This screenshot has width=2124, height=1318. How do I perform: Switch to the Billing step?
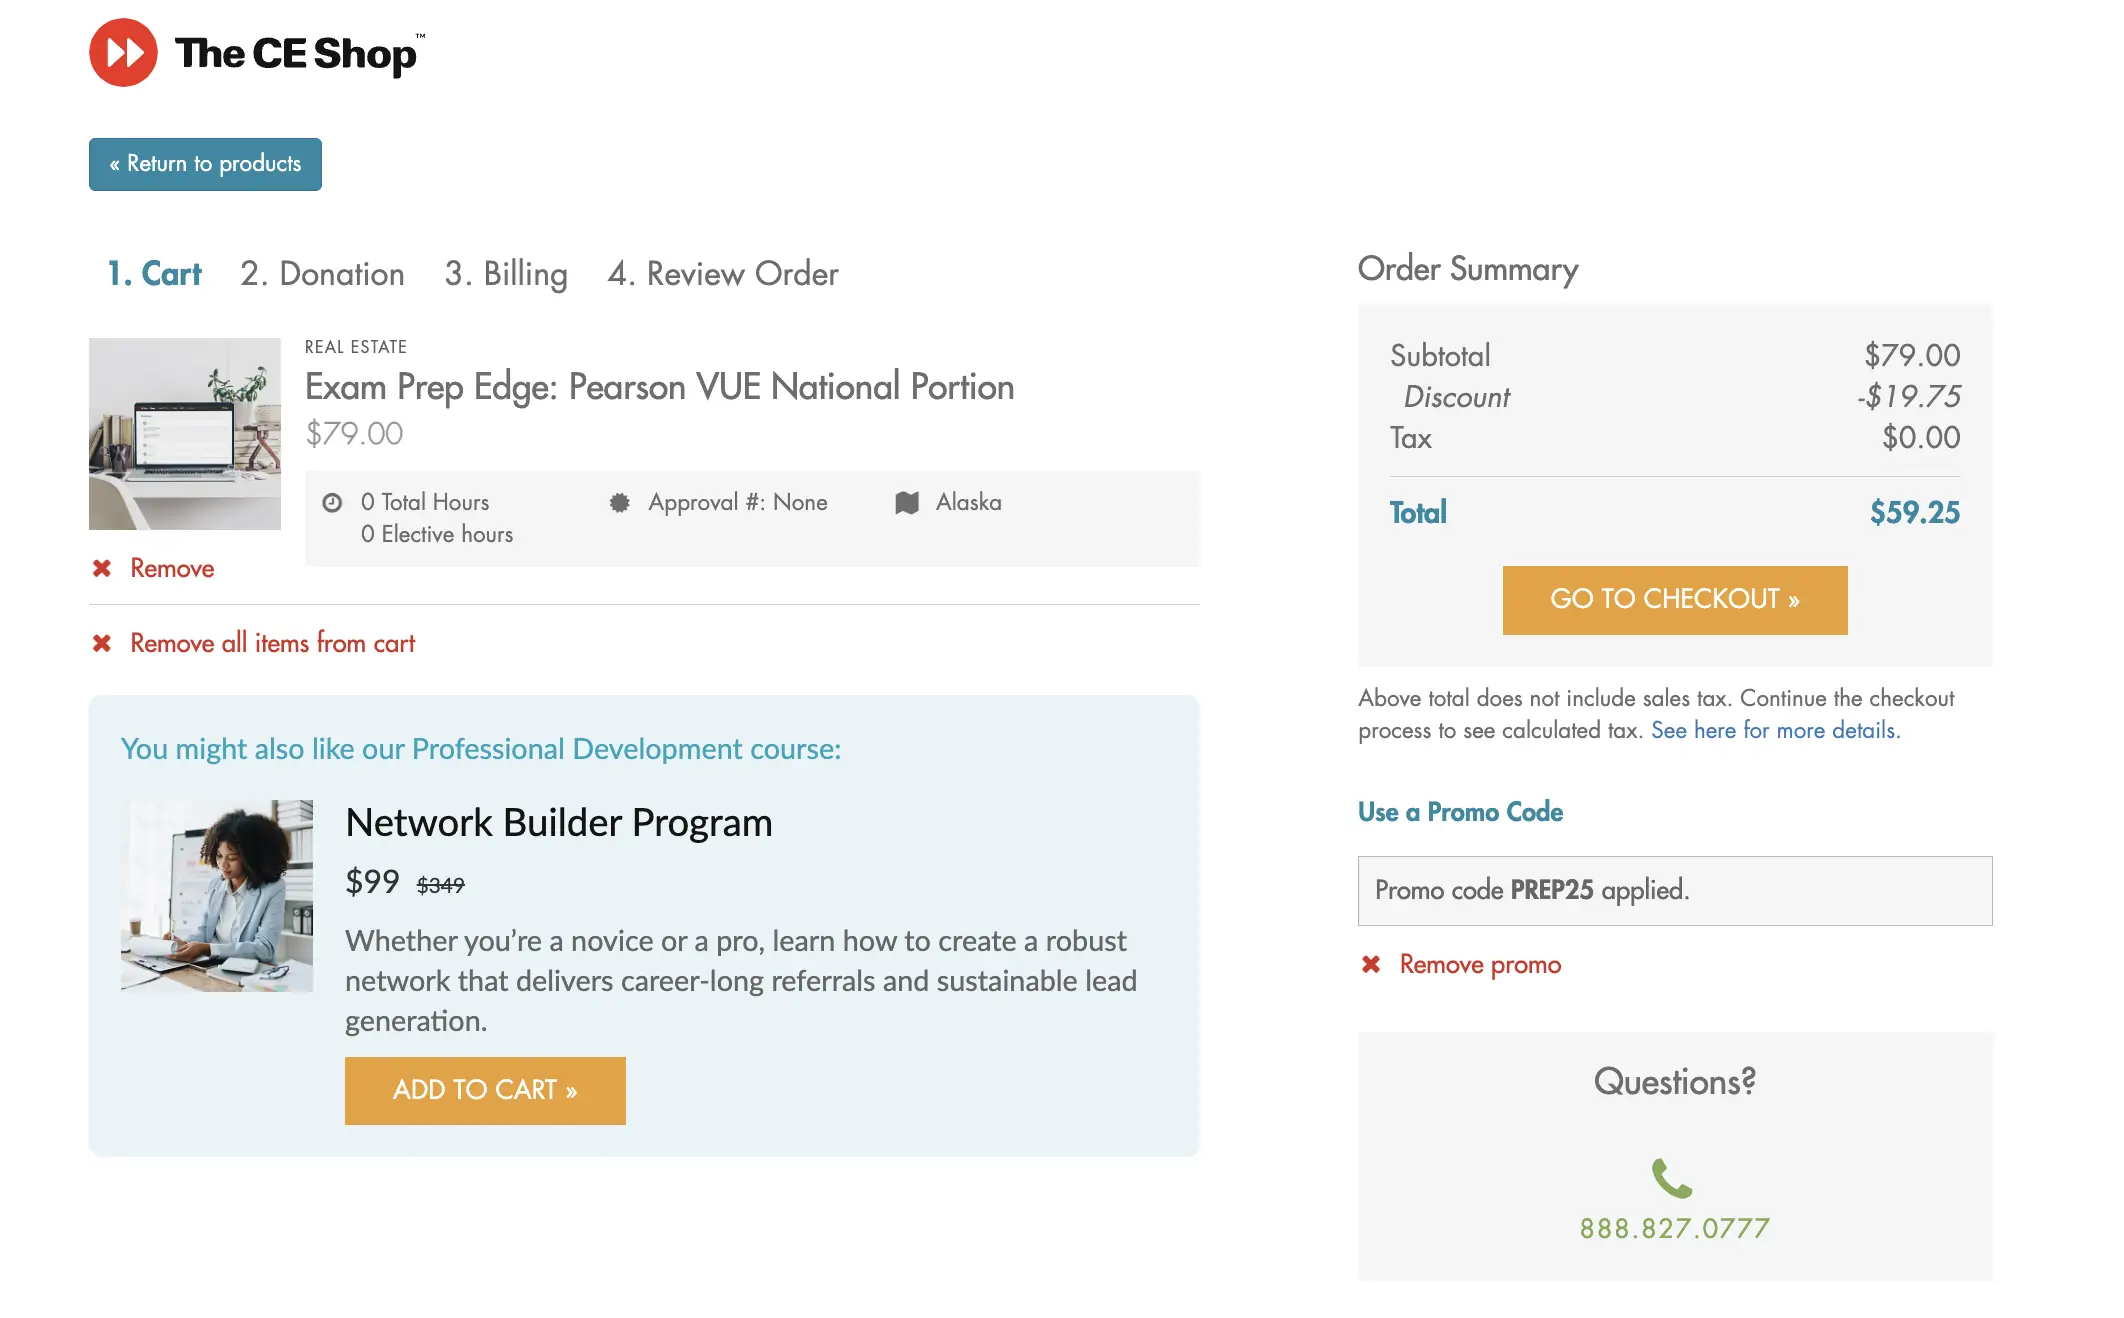coord(506,273)
